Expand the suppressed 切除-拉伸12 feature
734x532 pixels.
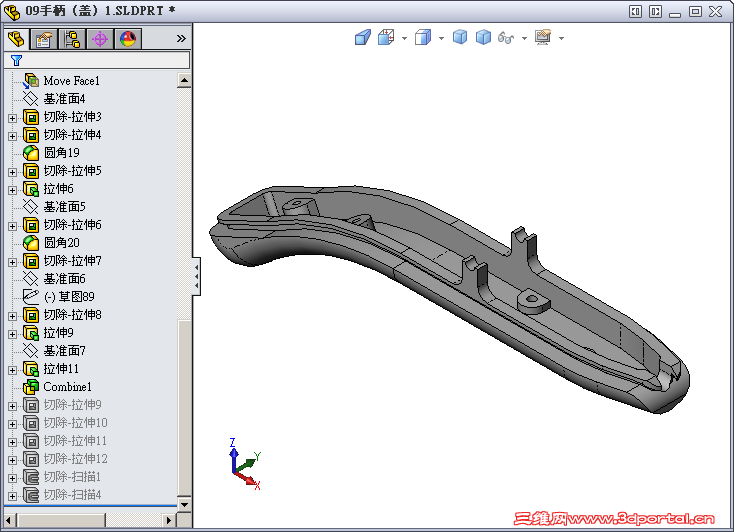(x=13, y=460)
